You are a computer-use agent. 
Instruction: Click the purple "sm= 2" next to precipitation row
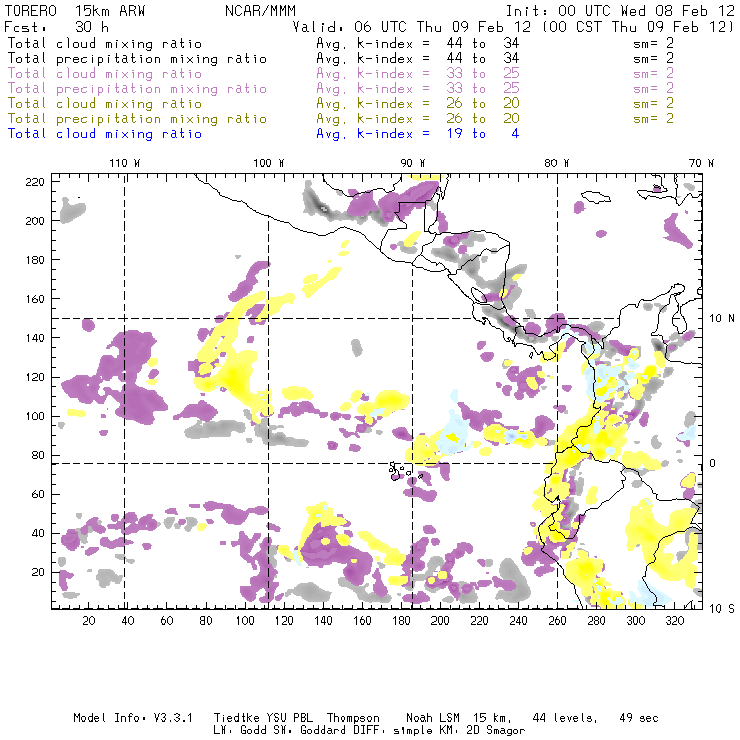point(653,89)
